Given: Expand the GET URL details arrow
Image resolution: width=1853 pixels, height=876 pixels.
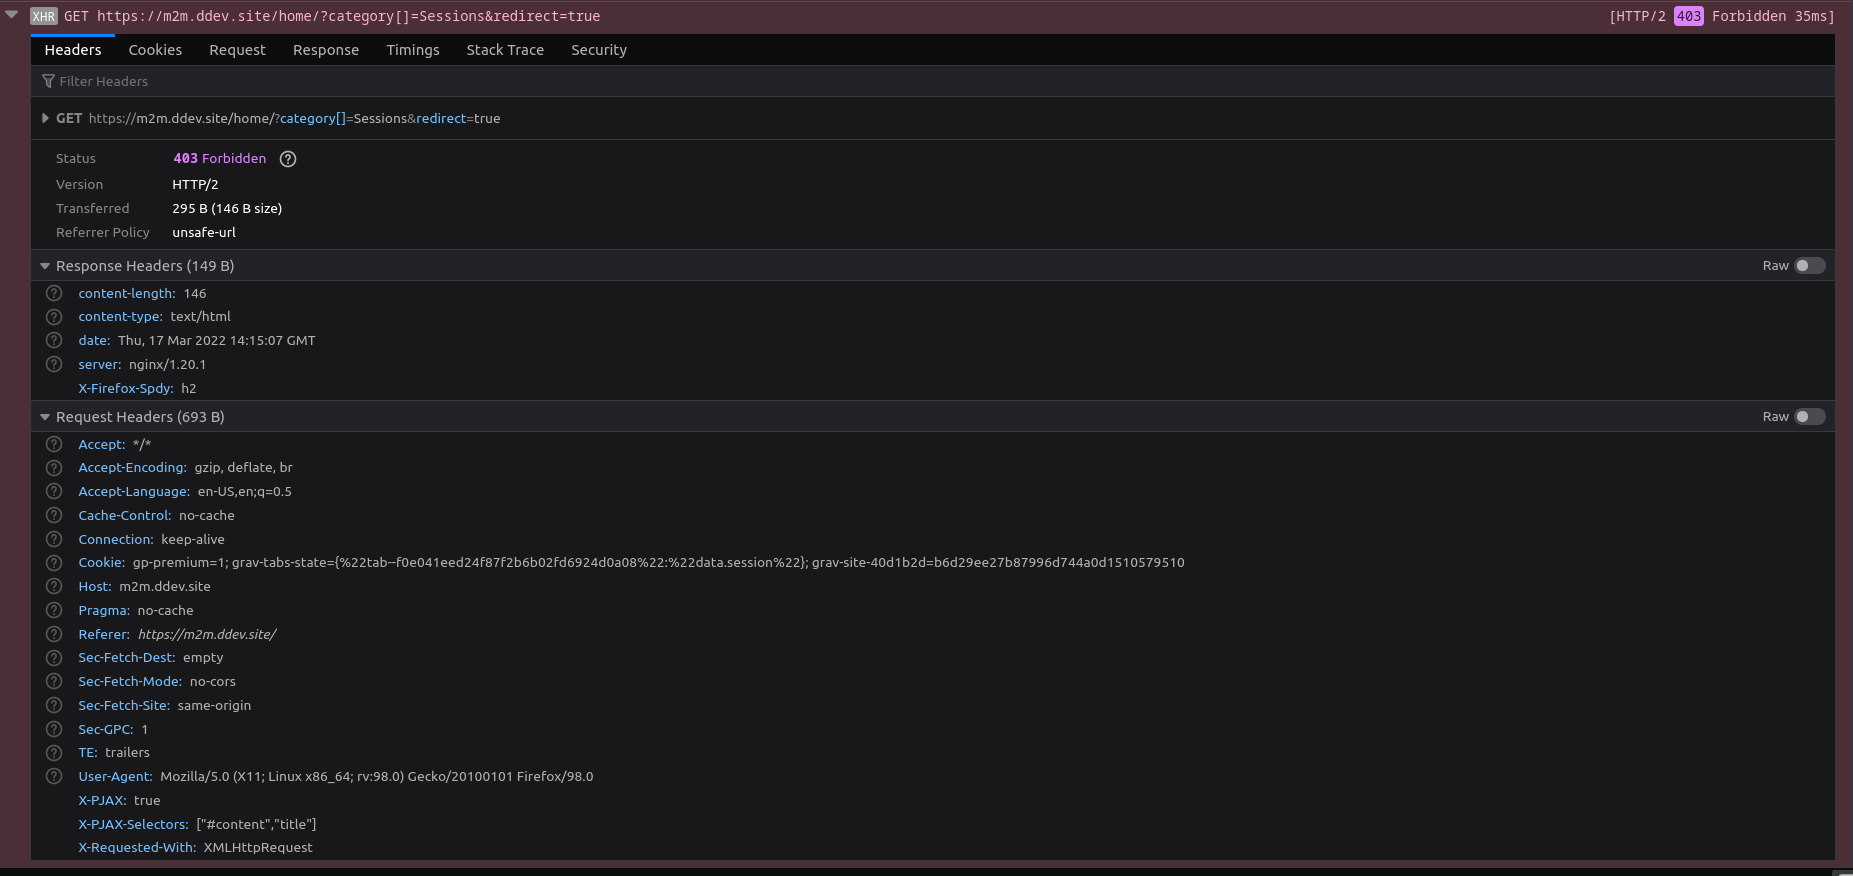Looking at the screenshot, I should click(x=45, y=118).
